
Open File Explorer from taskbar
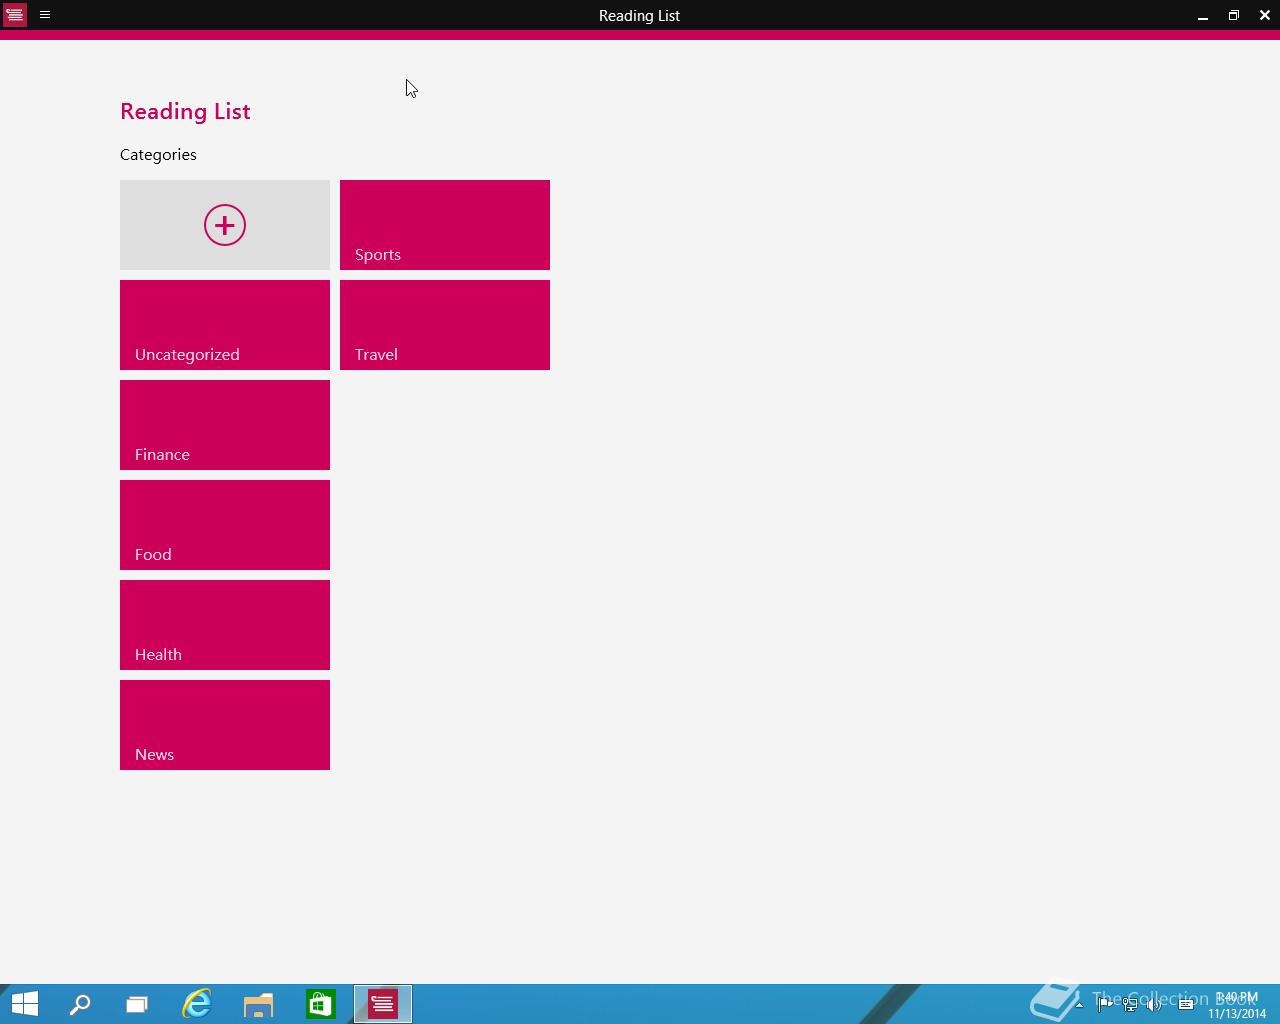[x=258, y=1004]
